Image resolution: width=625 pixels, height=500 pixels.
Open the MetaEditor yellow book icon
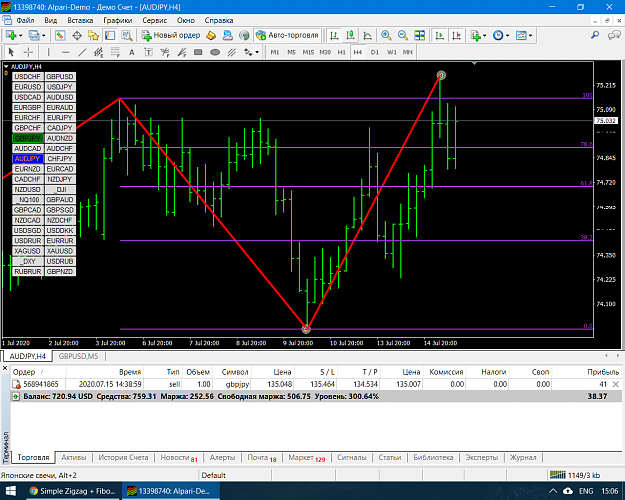point(211,35)
